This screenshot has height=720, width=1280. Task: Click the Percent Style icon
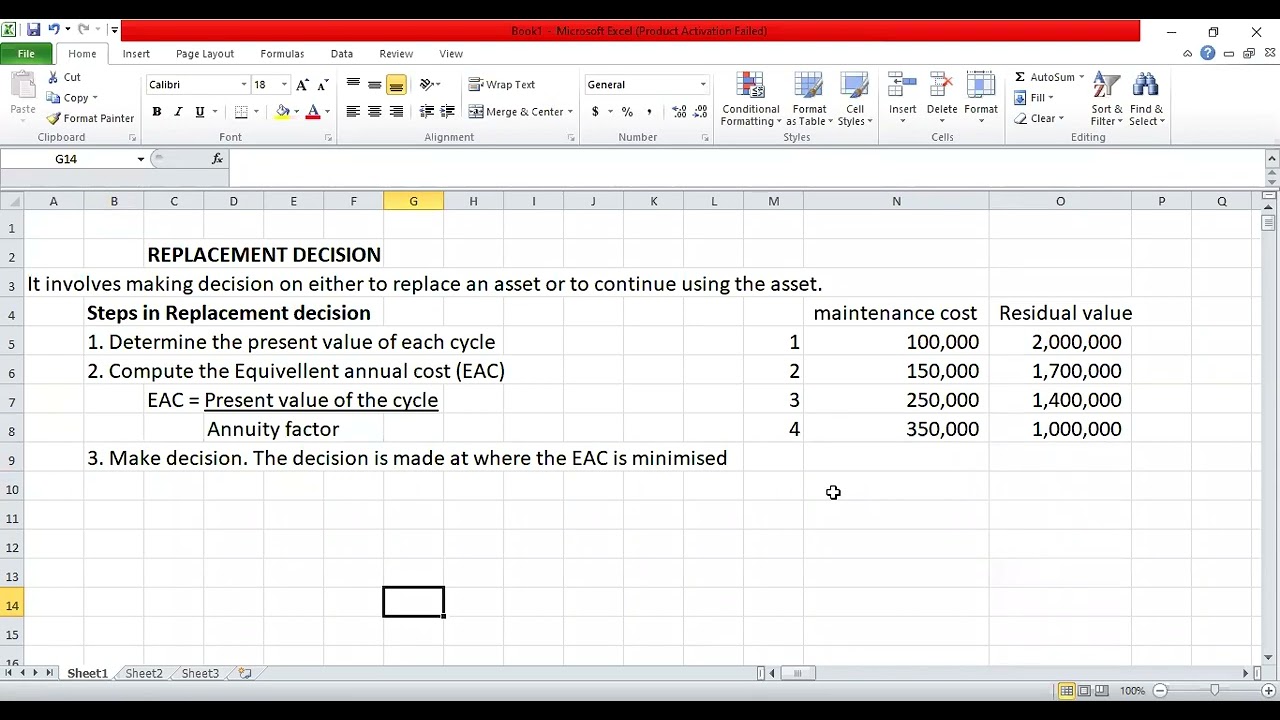627,112
